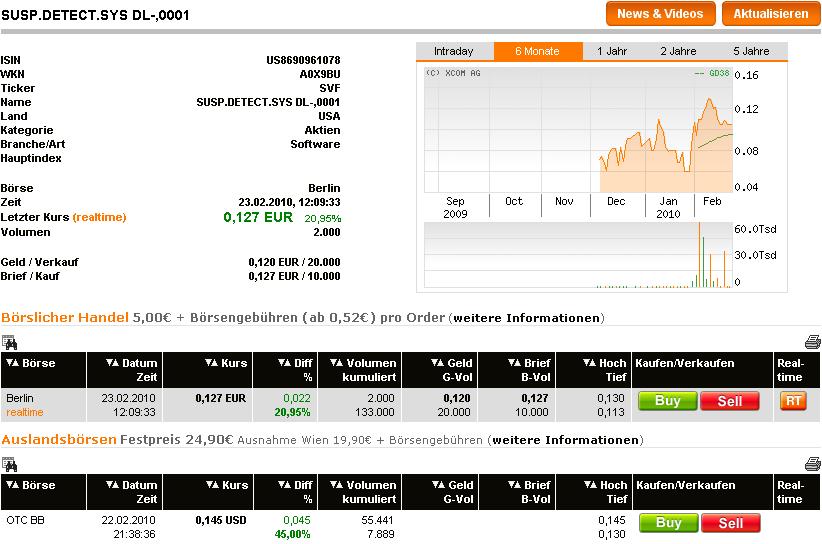Click the Berlin exchange name in table

tap(20, 398)
